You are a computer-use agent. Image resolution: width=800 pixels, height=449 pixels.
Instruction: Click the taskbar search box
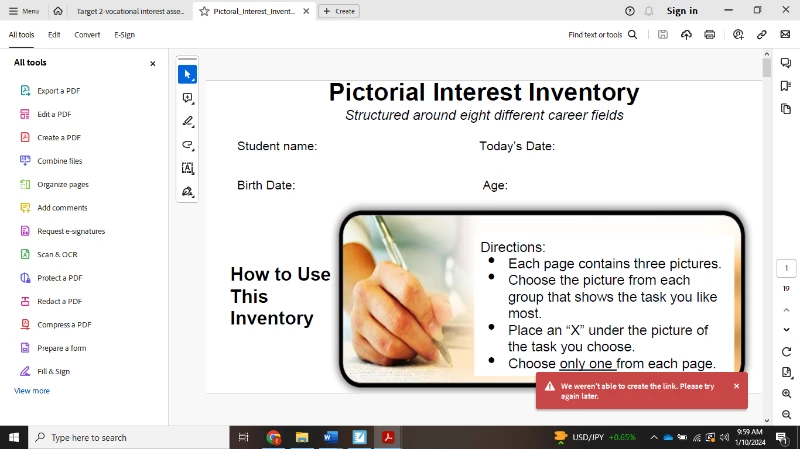pyautogui.click(x=129, y=437)
